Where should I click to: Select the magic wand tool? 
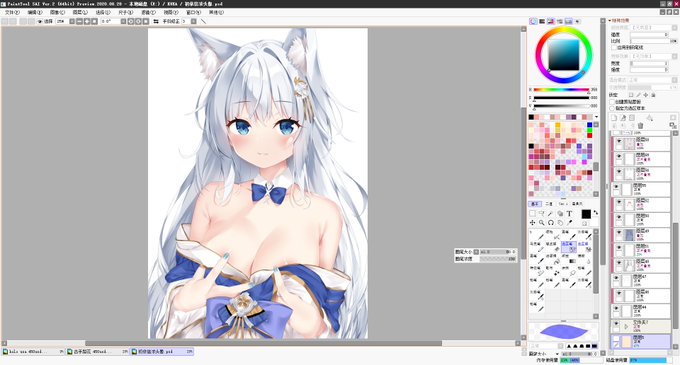550,213
